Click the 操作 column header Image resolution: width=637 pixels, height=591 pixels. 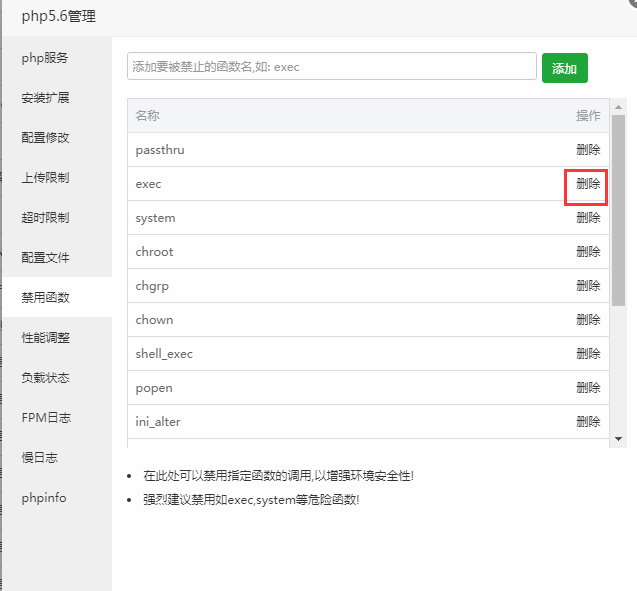588,116
